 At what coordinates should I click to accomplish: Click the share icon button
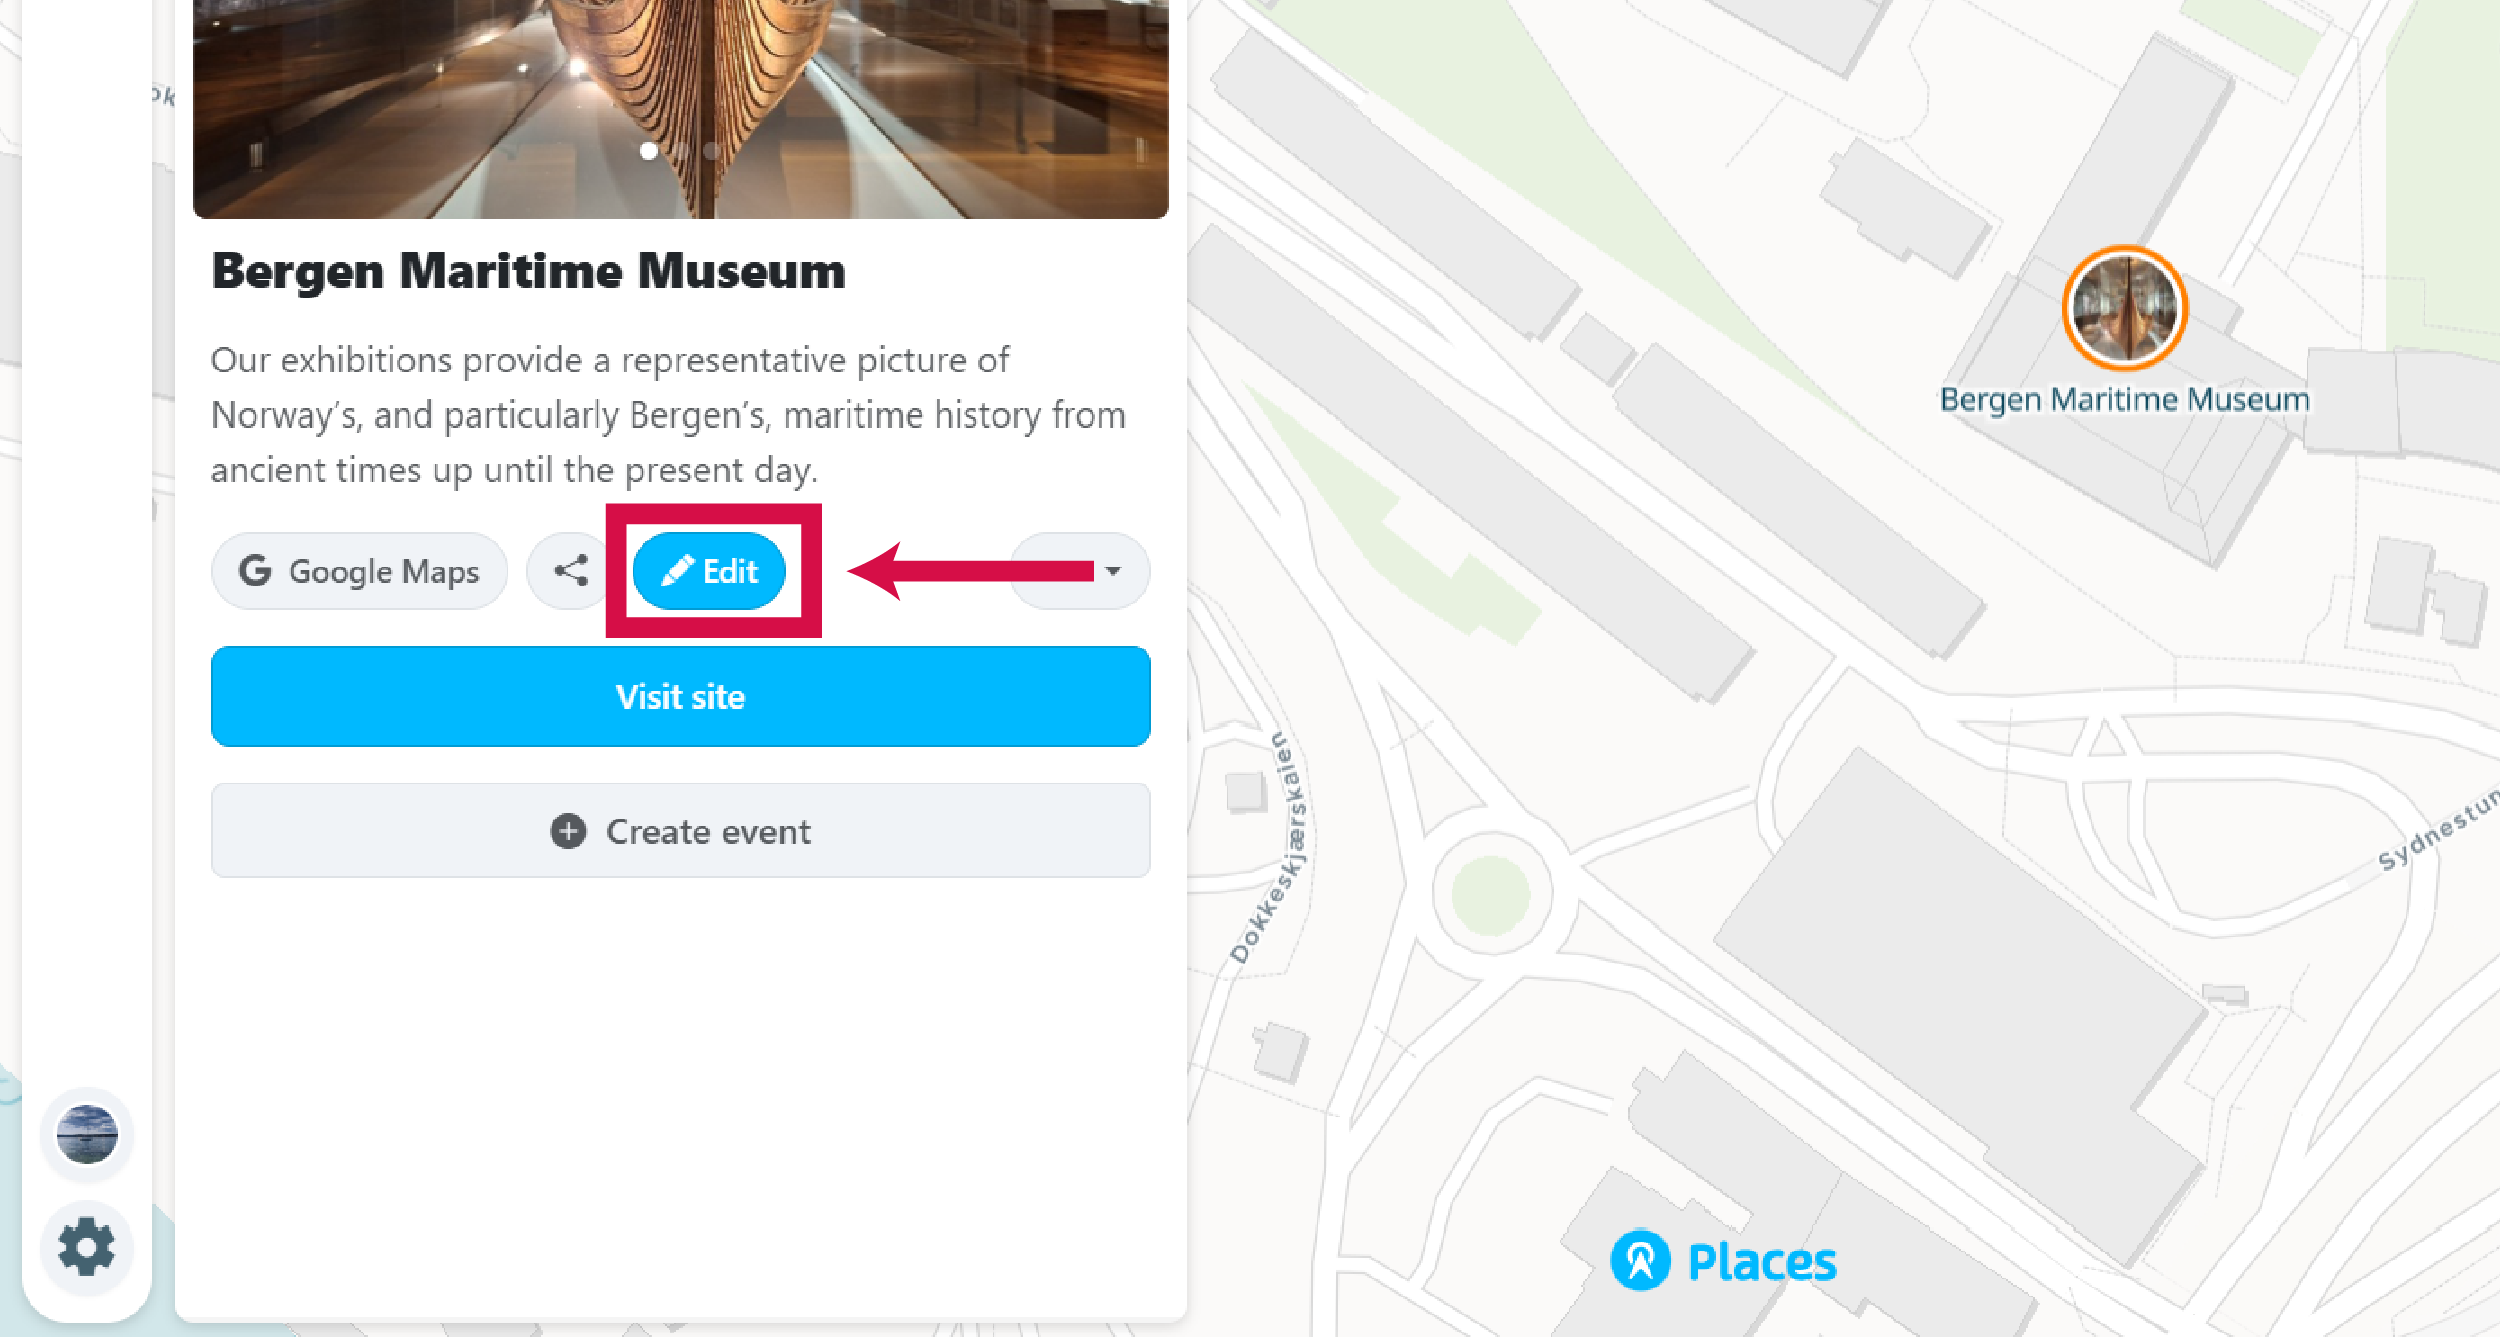[x=571, y=571]
